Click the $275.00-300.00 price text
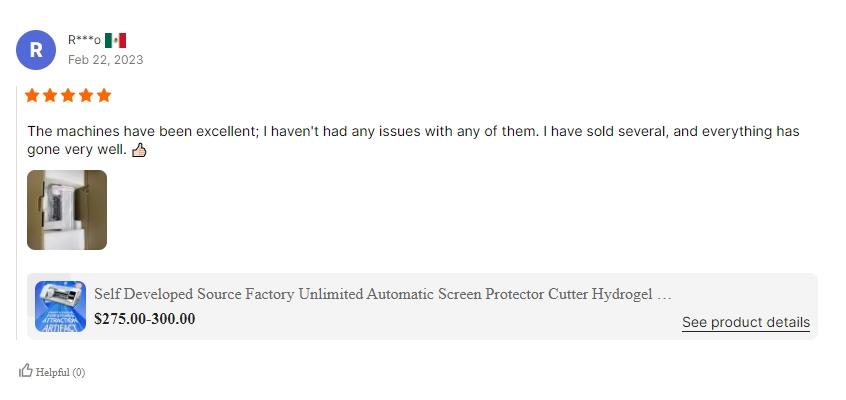Image resolution: width=846 pixels, height=400 pixels. (x=144, y=319)
